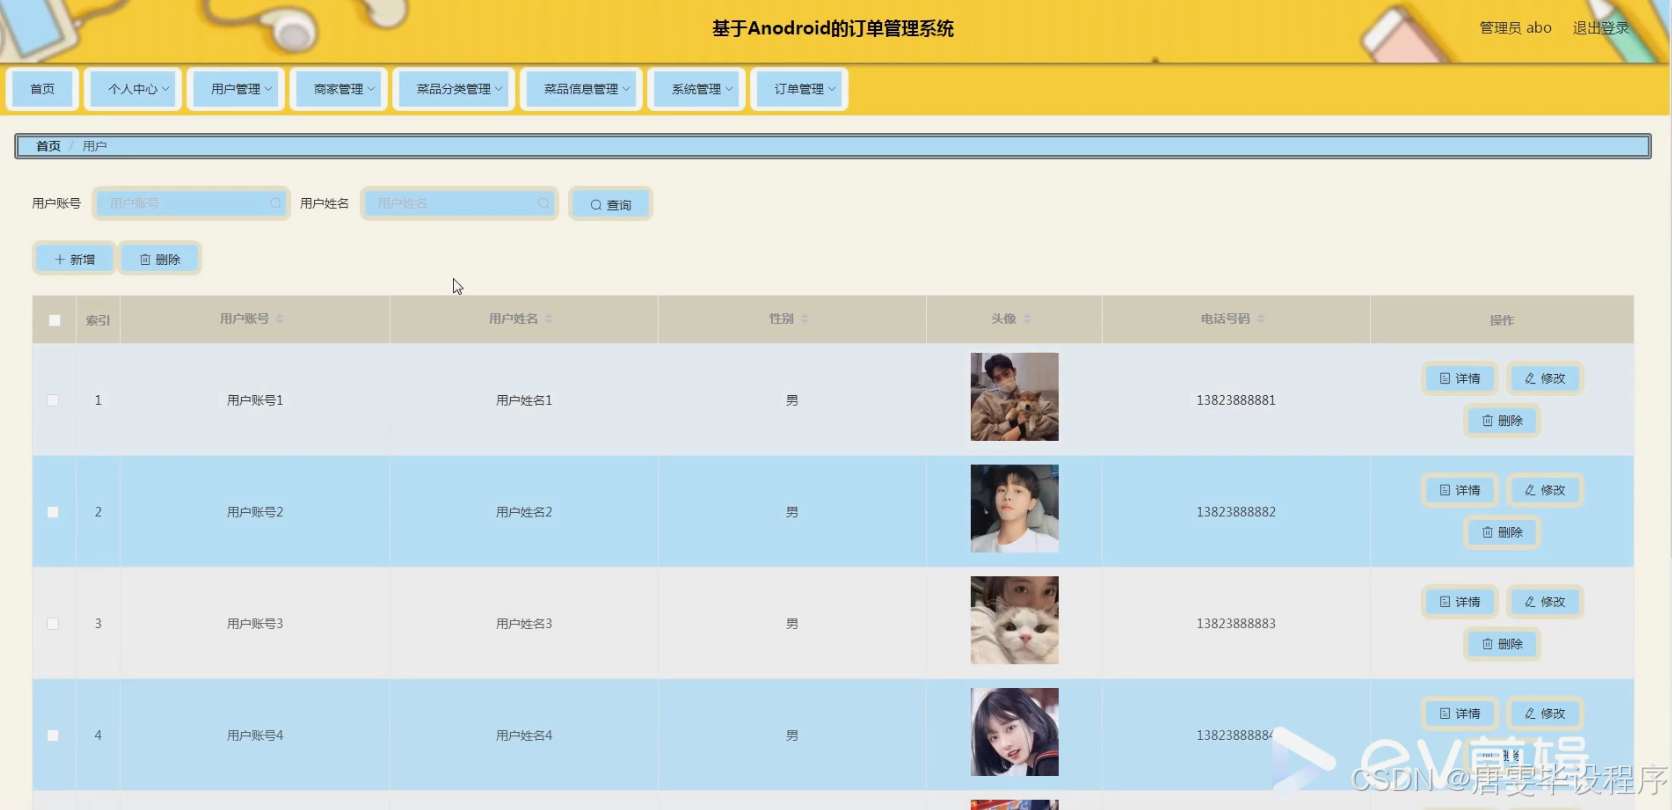Toggle the select-all checkbox in table header
This screenshot has width=1672, height=810.
click(x=54, y=320)
